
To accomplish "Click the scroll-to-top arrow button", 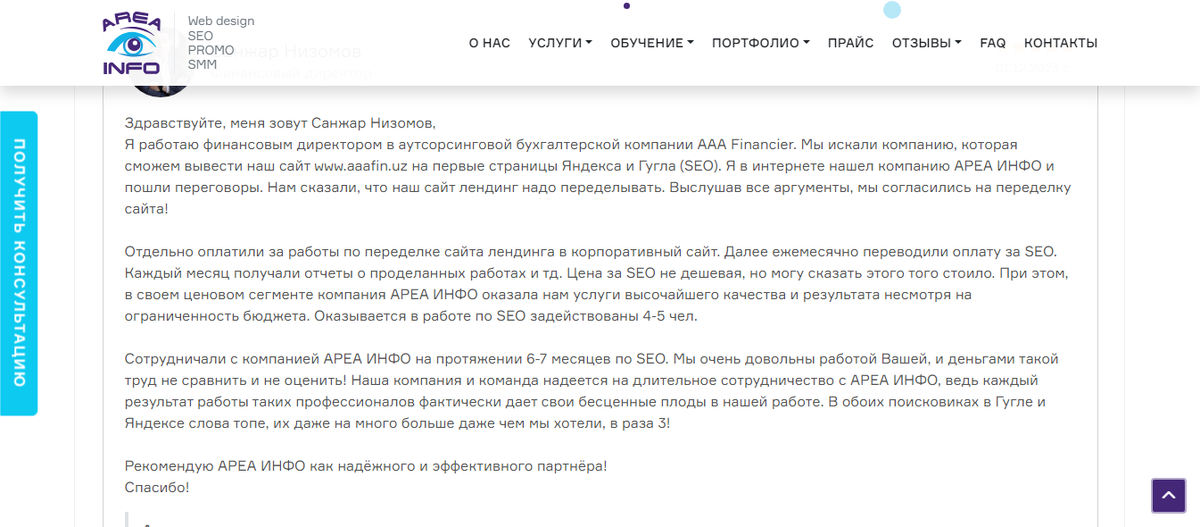I will [x=1168, y=495].
